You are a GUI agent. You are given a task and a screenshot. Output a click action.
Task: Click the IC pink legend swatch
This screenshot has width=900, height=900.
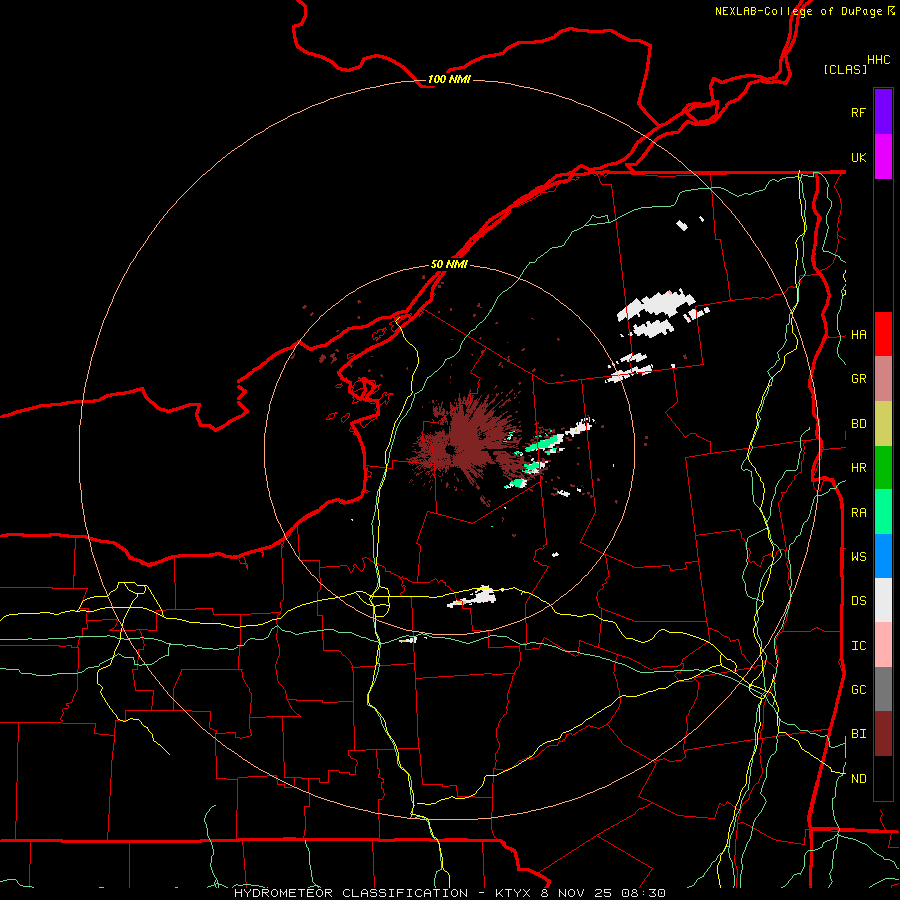883,645
